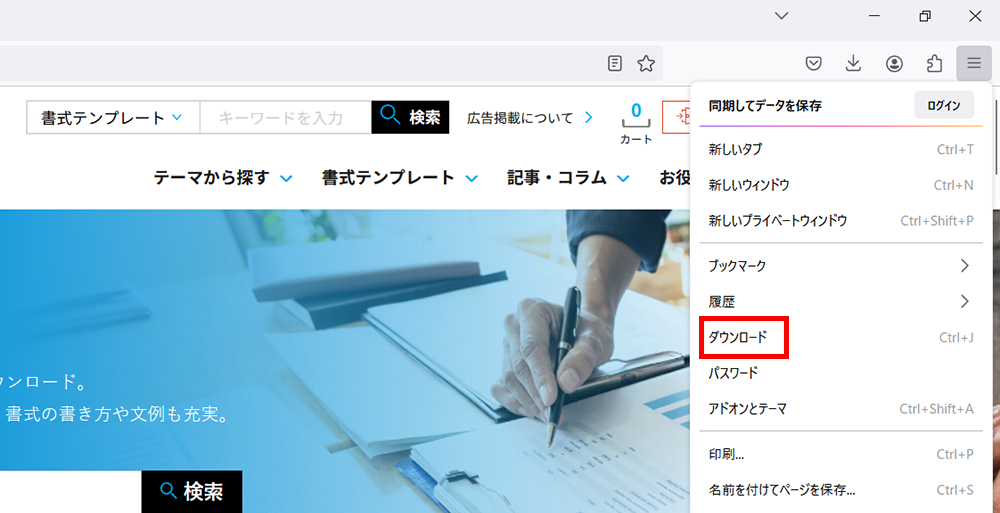This screenshot has height=513, width=1000.
Task: Select 名前を付けてページを保存... menu item
Action: [x=841, y=490]
